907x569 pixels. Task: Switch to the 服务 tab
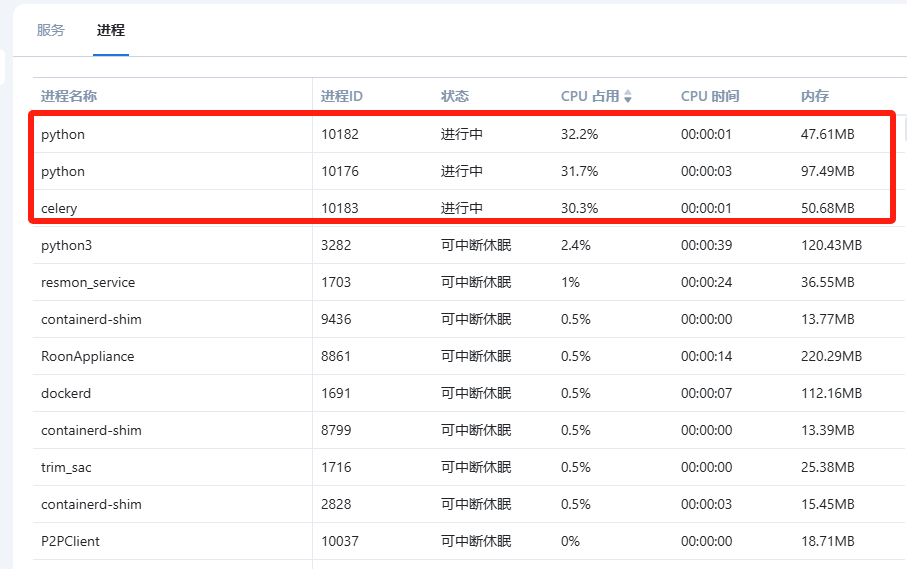tap(51, 30)
